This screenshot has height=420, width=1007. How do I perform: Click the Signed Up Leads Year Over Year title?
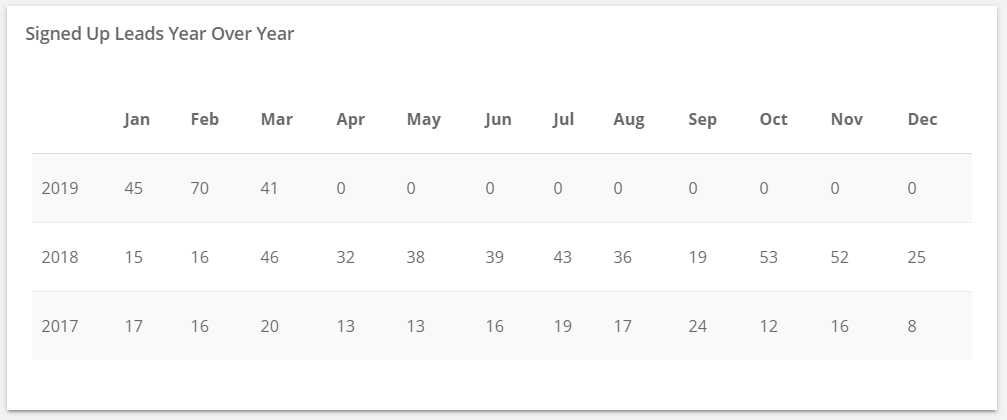160,34
